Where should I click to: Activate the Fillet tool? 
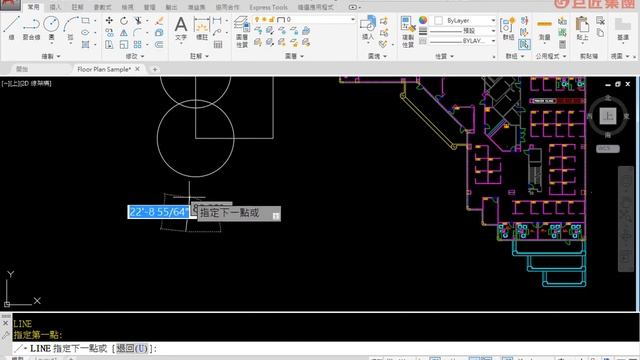pyautogui.click(x=138, y=32)
